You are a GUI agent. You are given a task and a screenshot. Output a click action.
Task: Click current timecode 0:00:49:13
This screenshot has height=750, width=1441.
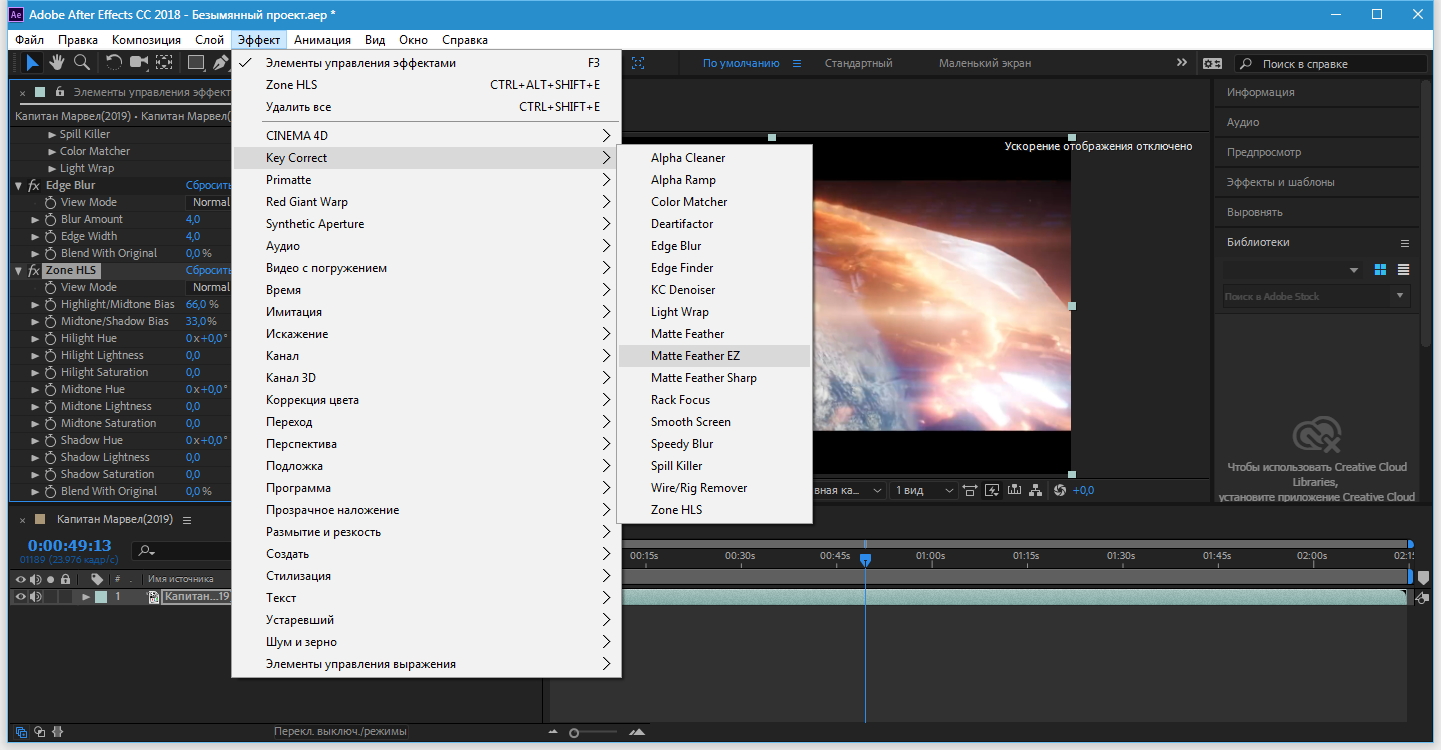[69, 545]
